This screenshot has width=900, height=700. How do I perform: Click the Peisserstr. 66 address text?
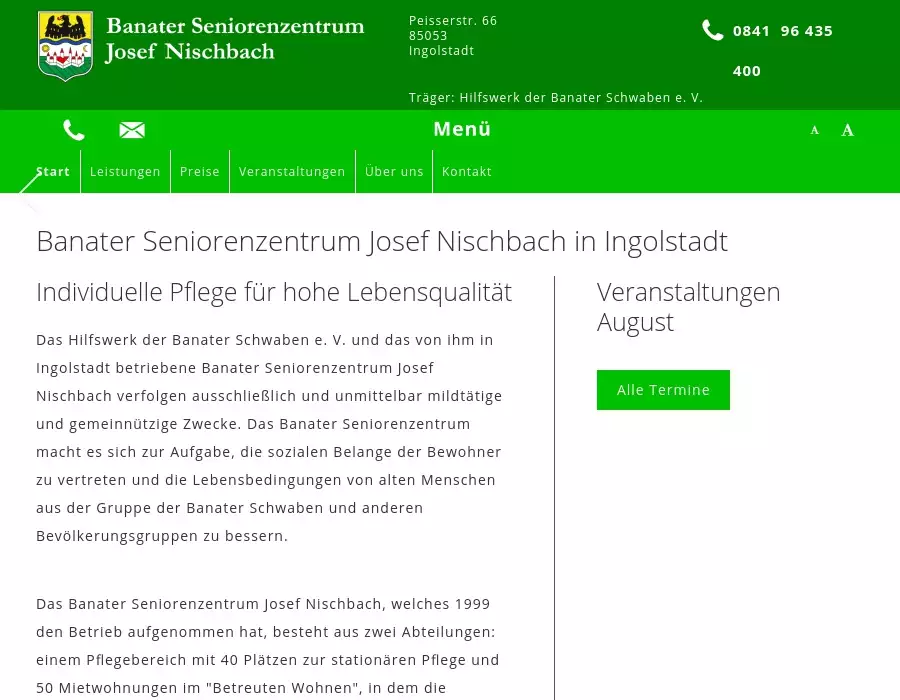click(x=453, y=21)
